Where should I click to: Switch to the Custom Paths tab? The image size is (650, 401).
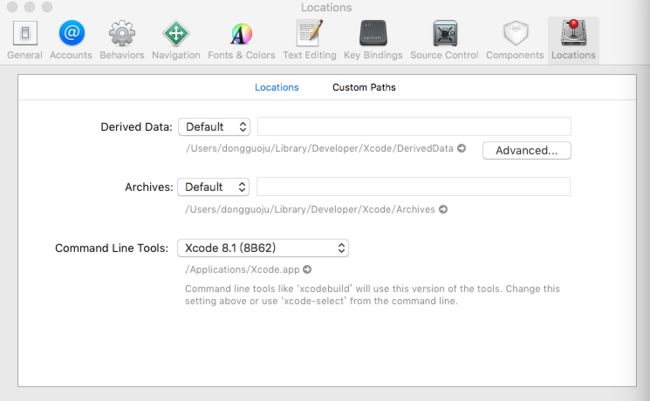(364, 87)
